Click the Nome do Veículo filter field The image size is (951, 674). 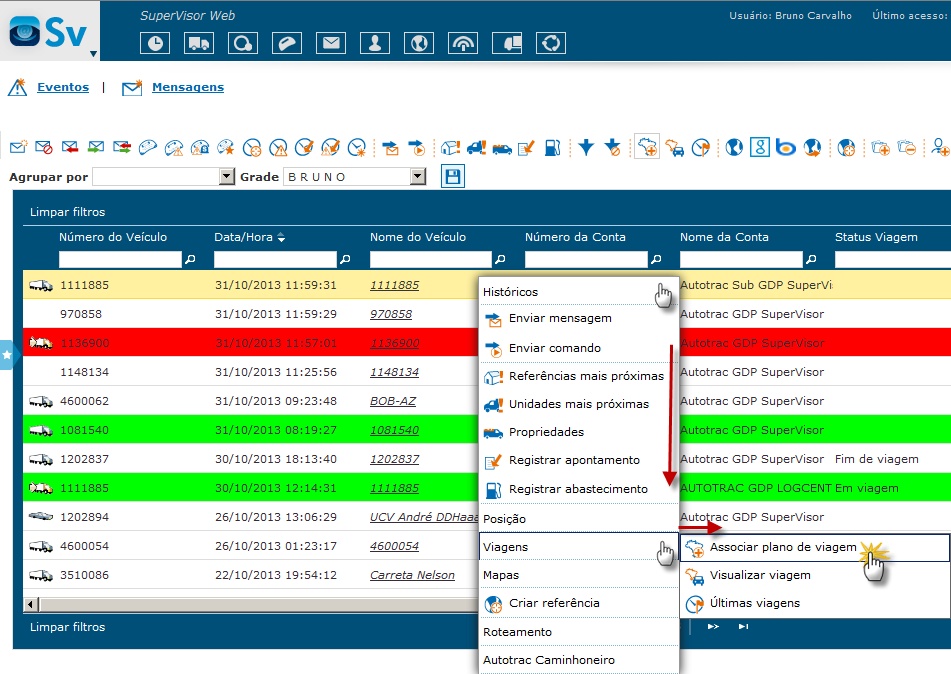pyautogui.click(x=431, y=259)
